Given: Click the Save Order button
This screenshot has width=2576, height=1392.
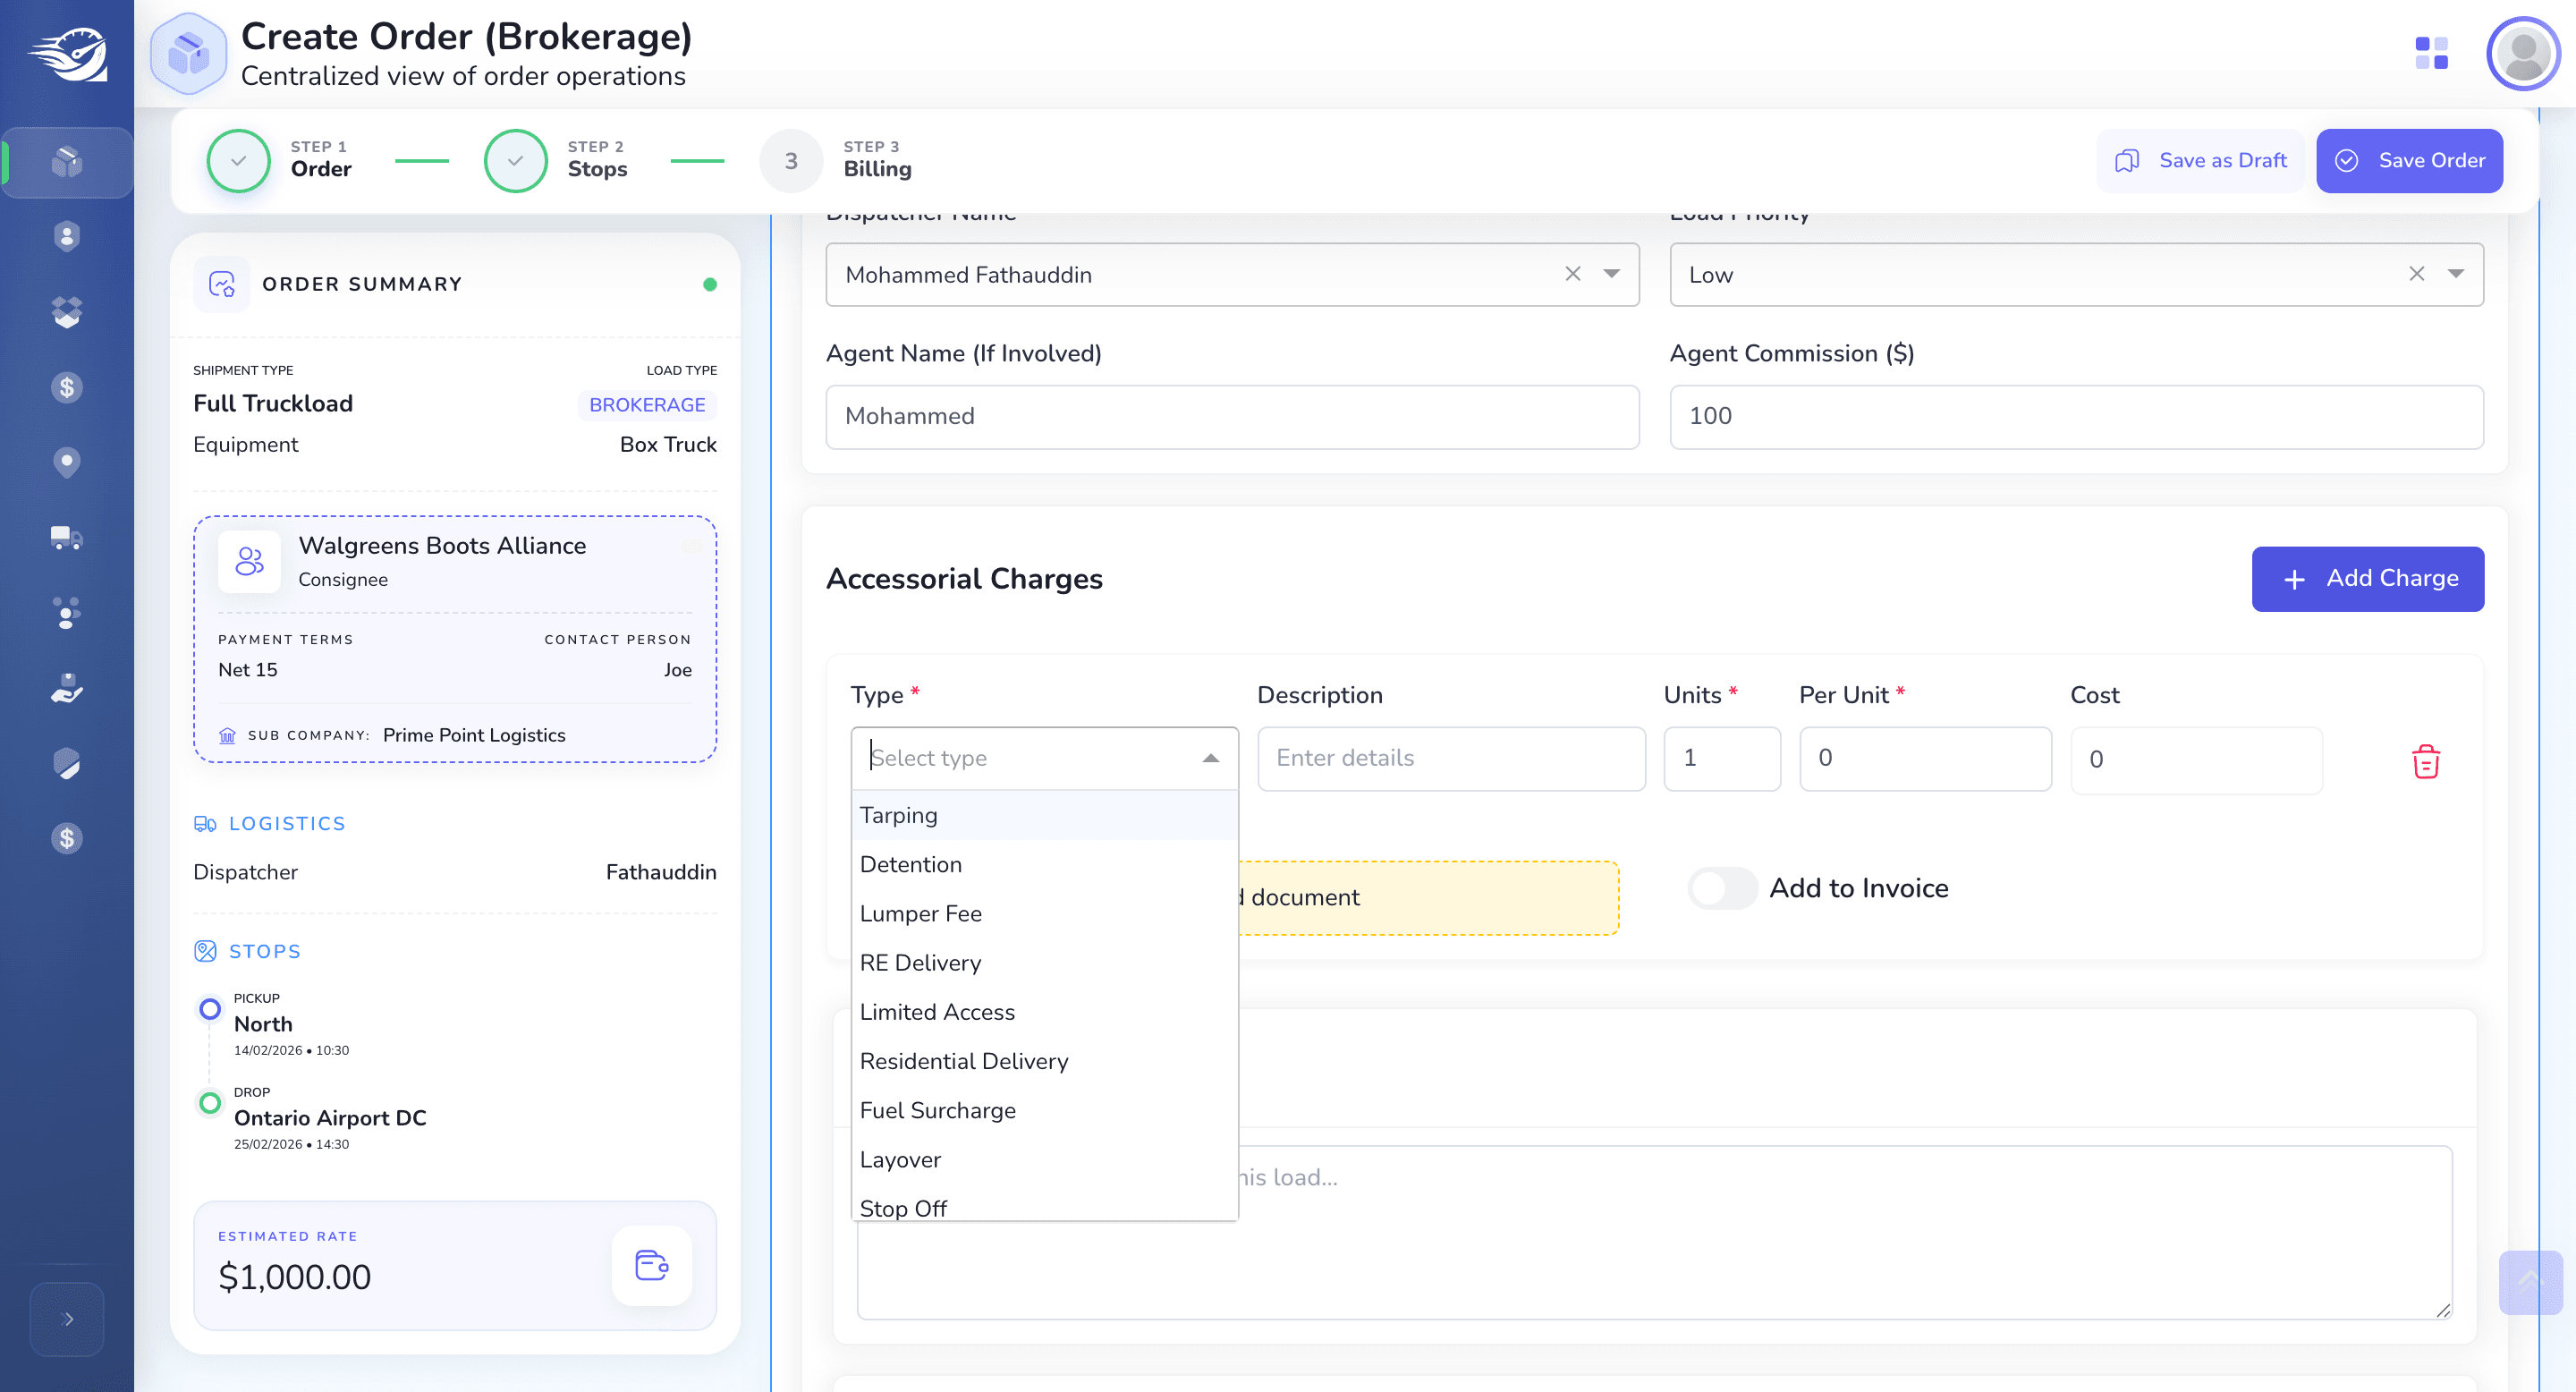Looking at the screenshot, I should pyautogui.click(x=2409, y=161).
